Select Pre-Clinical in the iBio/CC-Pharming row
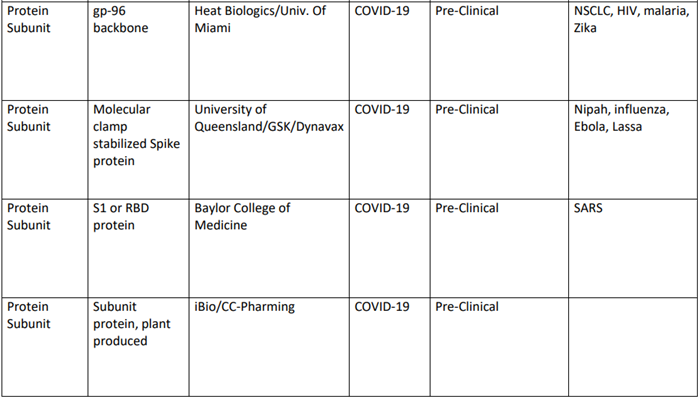 467,307
